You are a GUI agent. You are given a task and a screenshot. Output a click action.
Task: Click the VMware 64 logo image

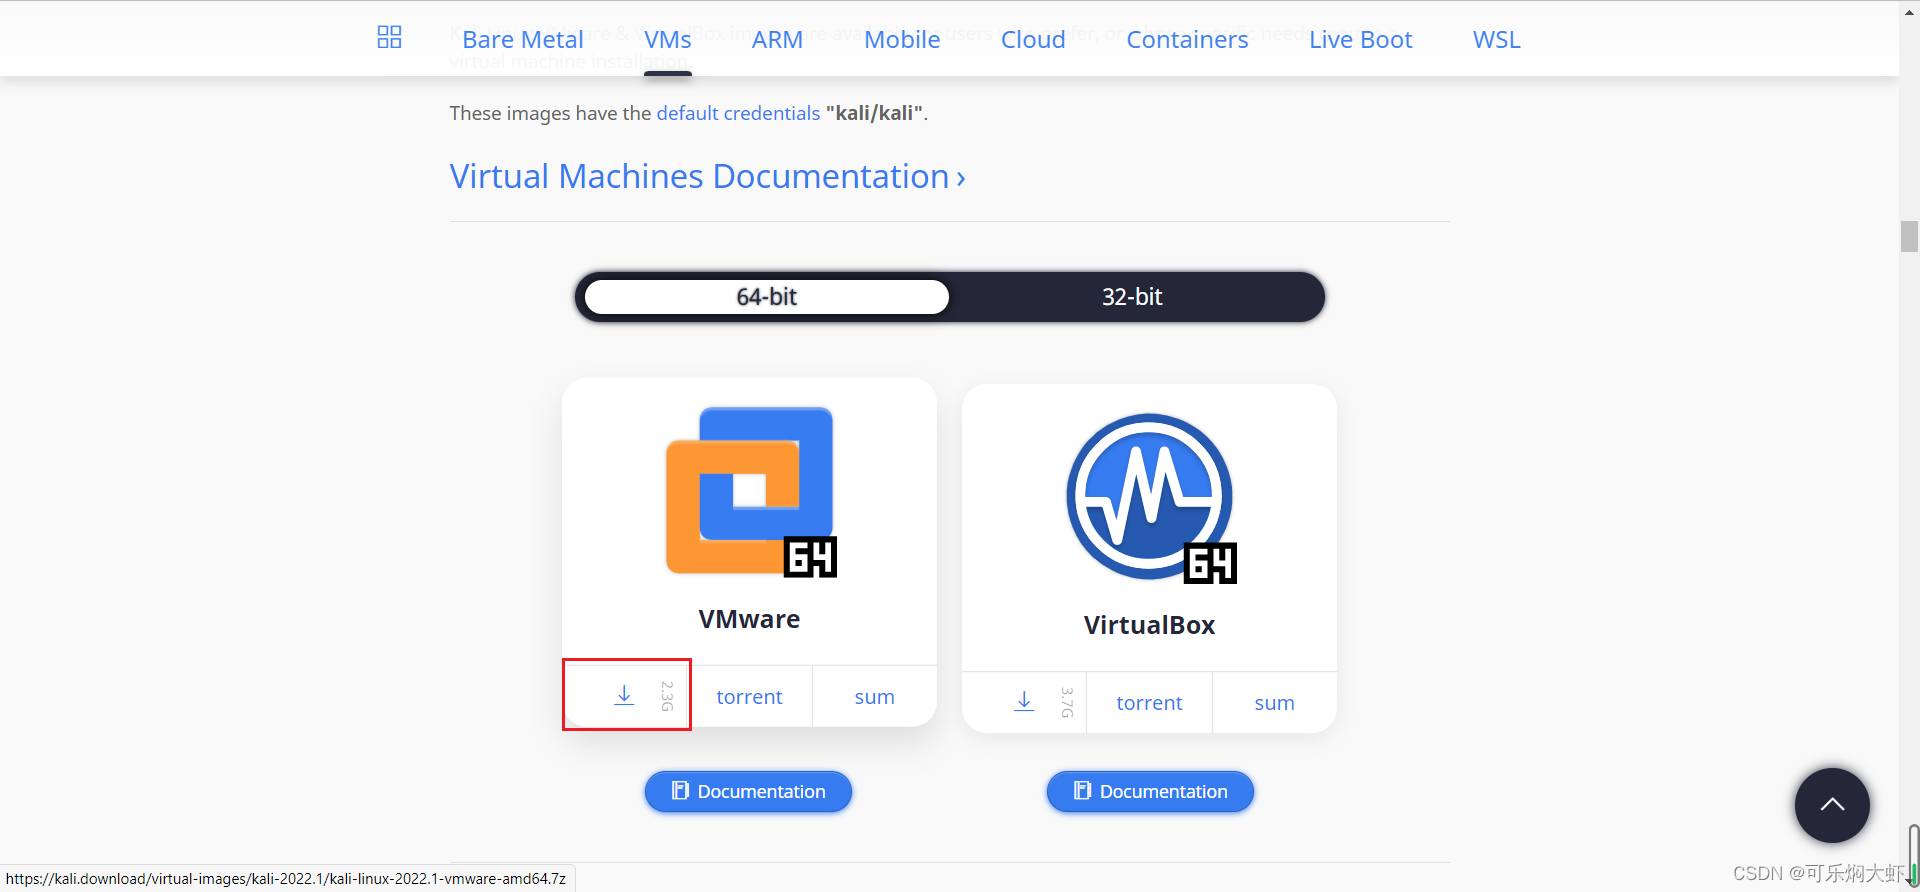click(x=750, y=491)
